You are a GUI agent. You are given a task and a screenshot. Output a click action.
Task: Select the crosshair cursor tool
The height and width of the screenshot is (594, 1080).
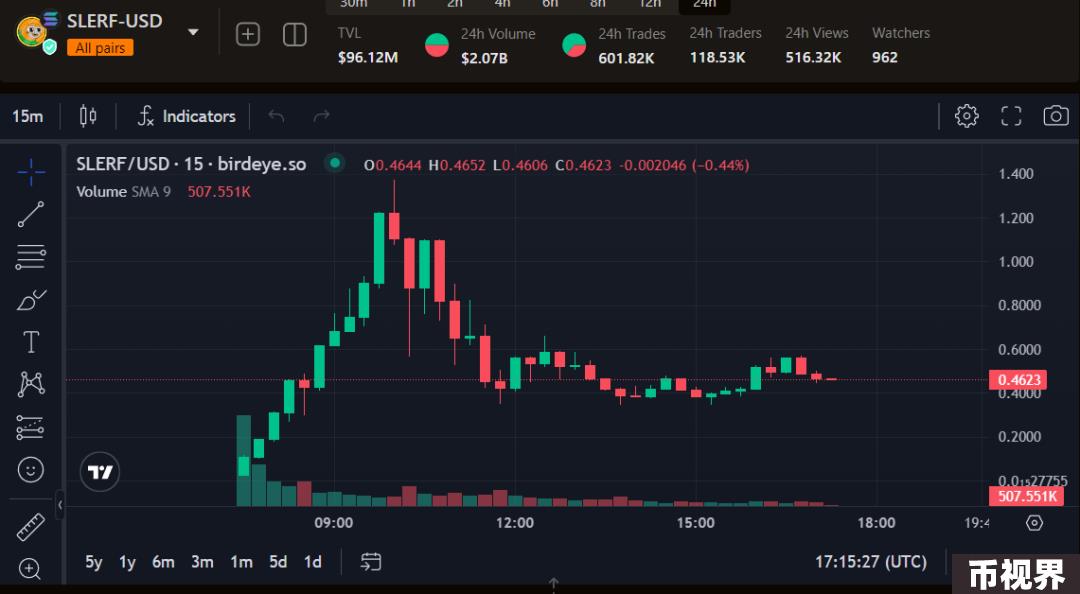31,172
